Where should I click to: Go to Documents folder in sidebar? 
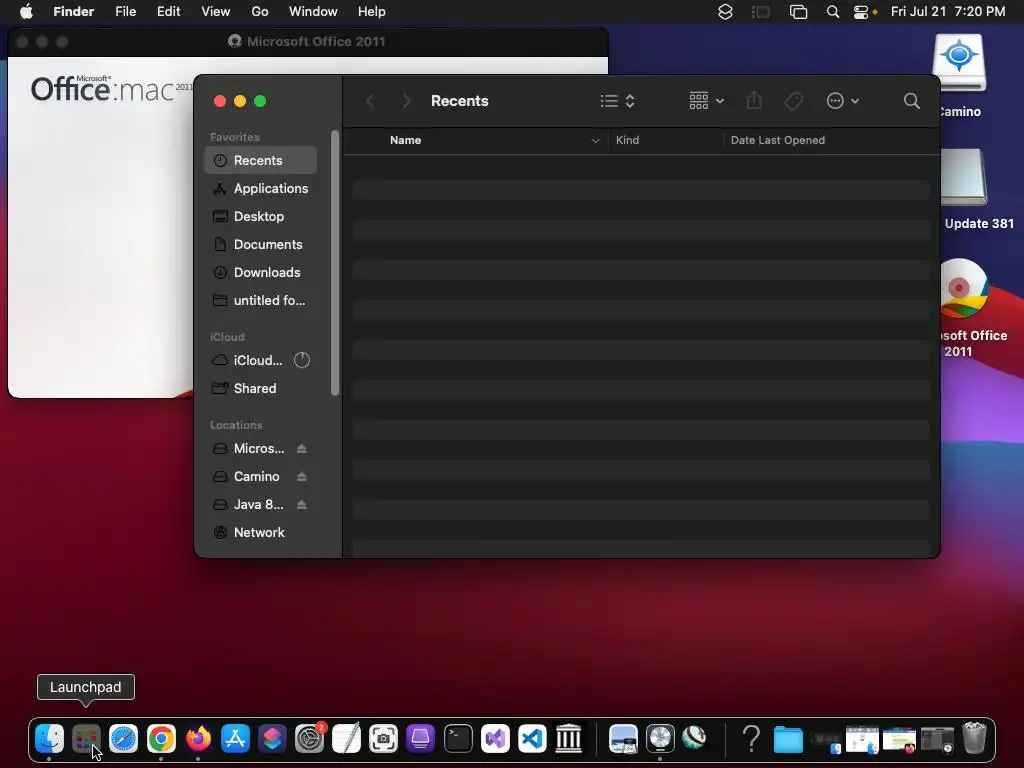(x=261, y=245)
